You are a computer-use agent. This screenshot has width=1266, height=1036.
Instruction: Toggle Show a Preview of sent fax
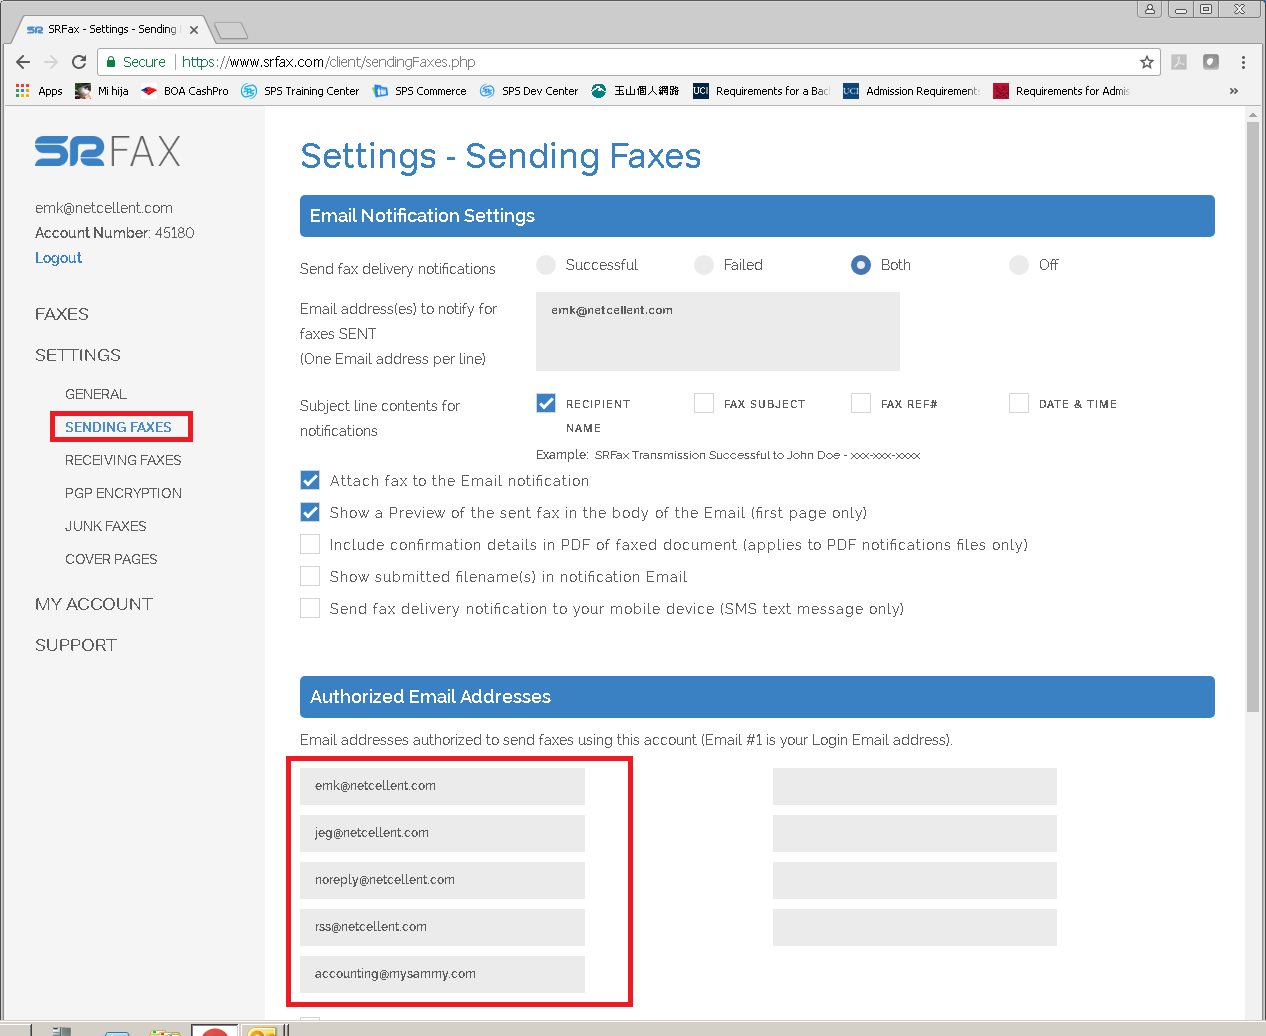click(310, 512)
